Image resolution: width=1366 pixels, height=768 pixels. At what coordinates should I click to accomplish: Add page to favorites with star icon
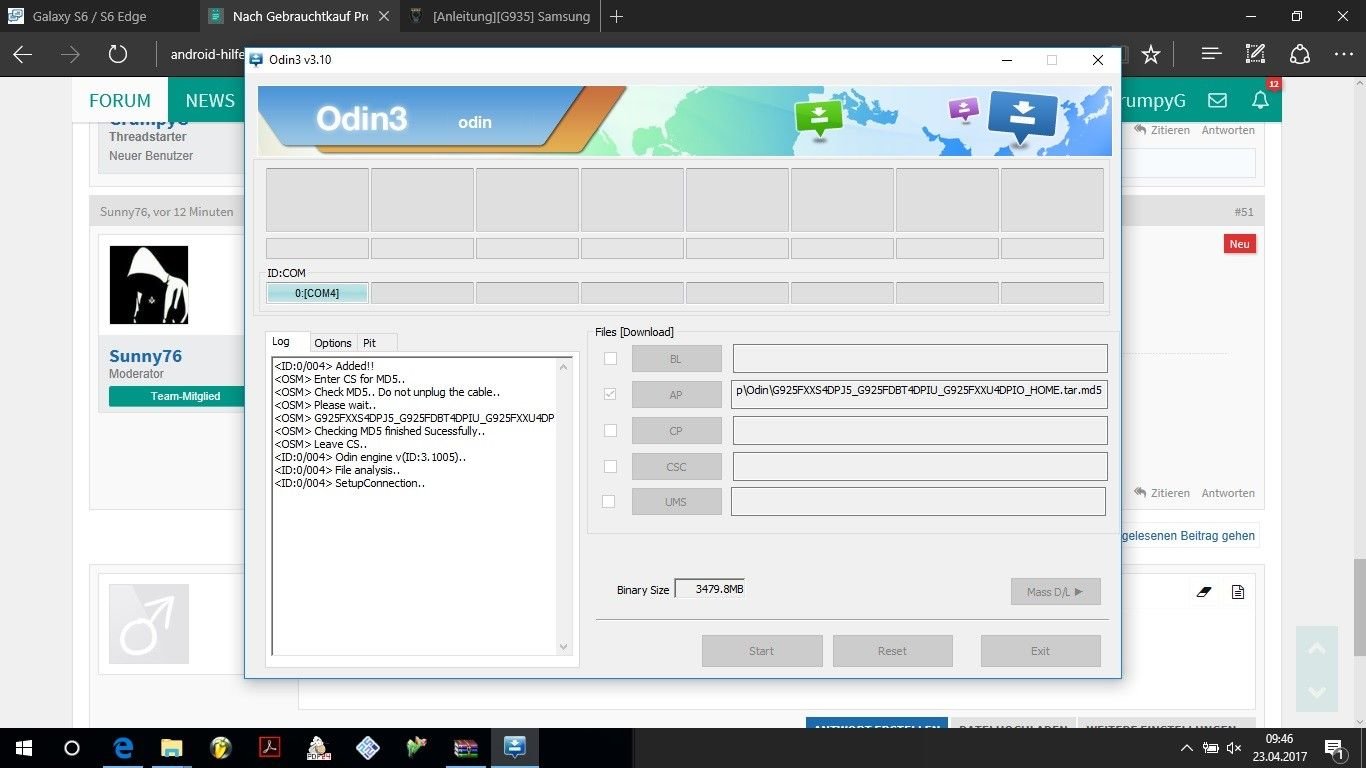pyautogui.click(x=1151, y=54)
